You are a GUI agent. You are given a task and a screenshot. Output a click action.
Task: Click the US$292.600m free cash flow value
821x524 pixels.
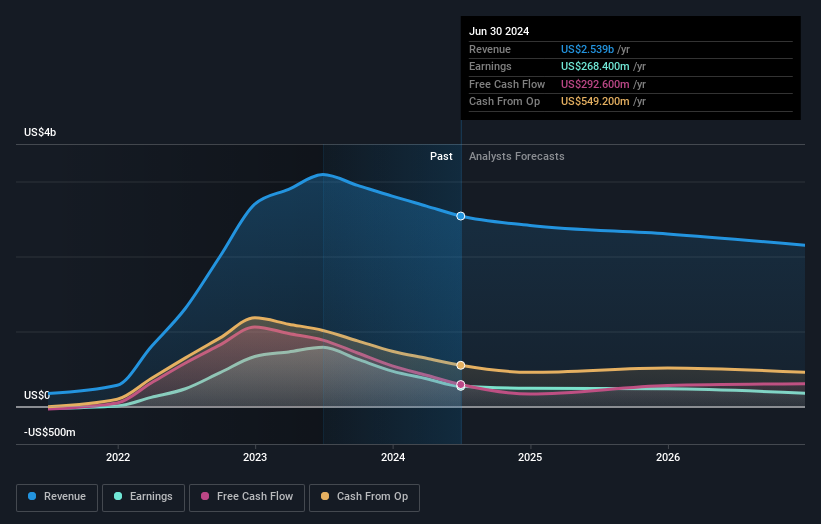tap(595, 84)
